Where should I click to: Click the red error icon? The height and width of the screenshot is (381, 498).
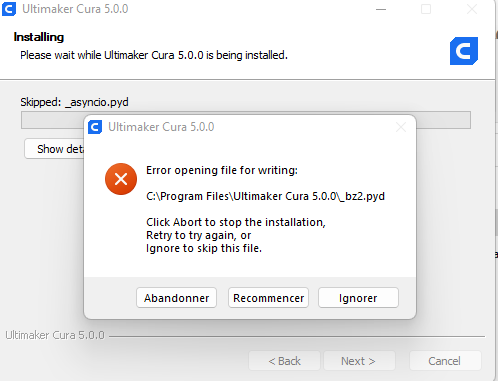pyautogui.click(x=121, y=179)
